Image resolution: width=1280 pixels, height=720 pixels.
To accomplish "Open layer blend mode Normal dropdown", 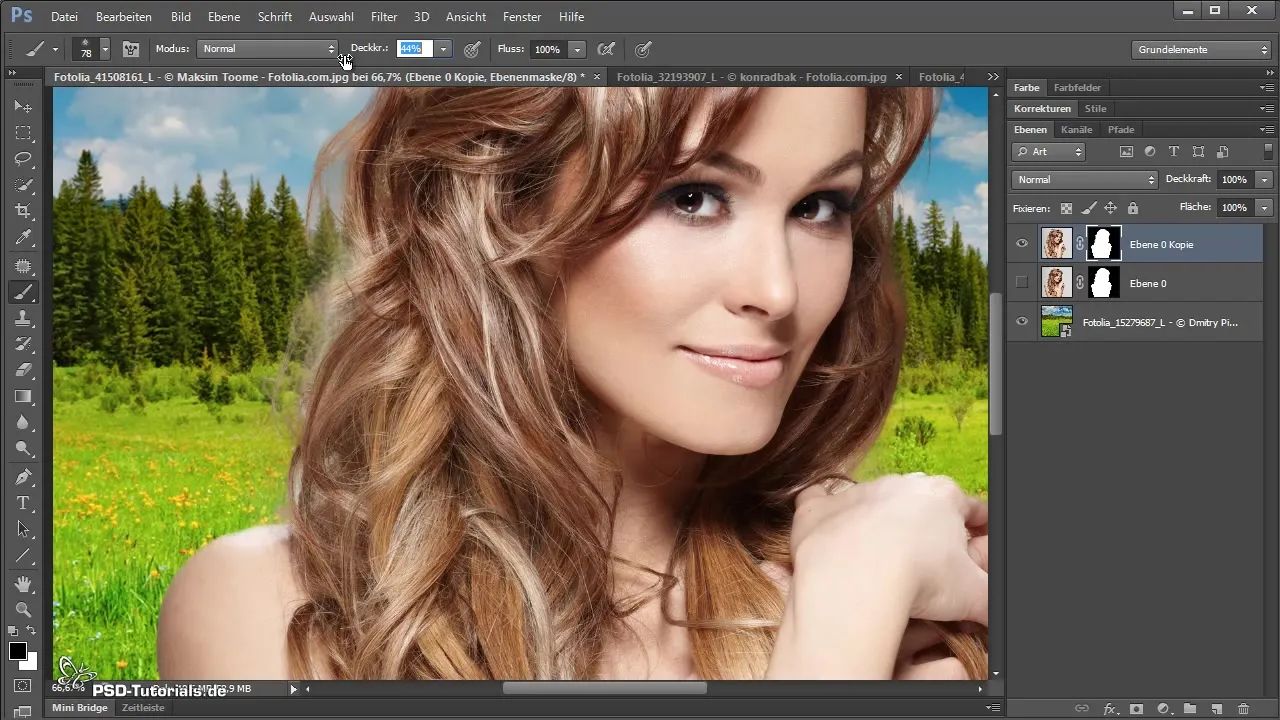I will pos(1084,180).
